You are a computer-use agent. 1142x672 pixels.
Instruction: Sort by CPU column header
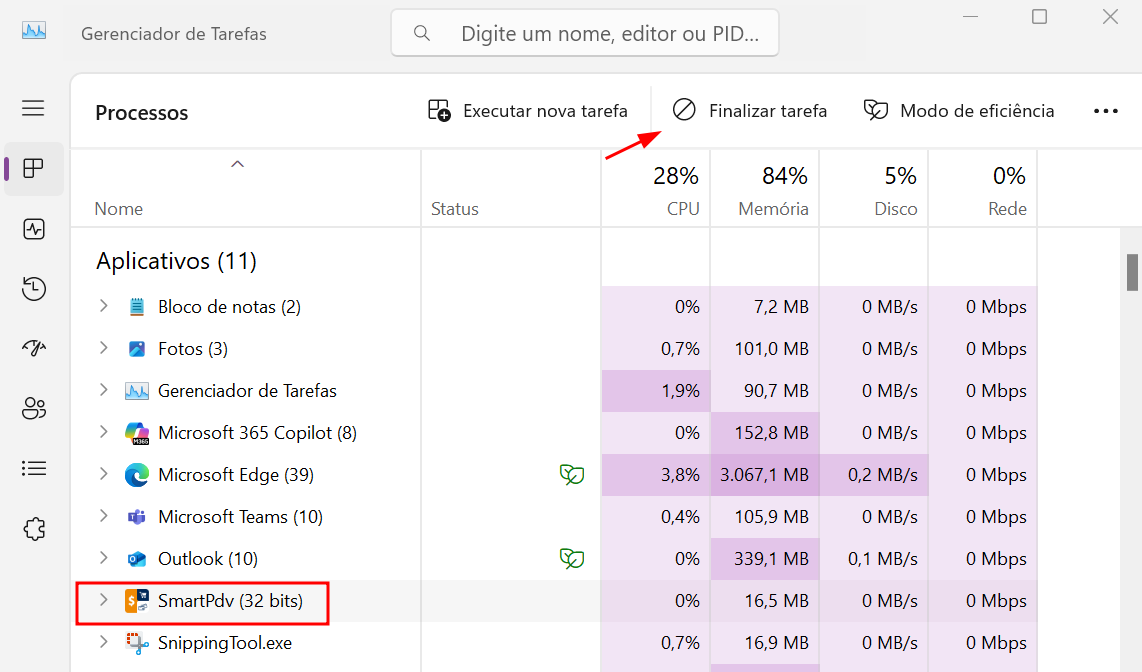click(655, 191)
